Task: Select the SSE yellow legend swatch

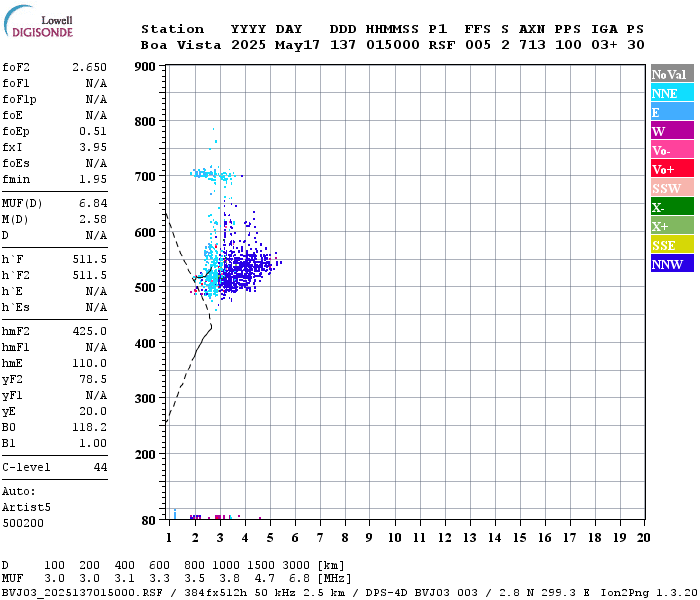Action: click(x=672, y=245)
